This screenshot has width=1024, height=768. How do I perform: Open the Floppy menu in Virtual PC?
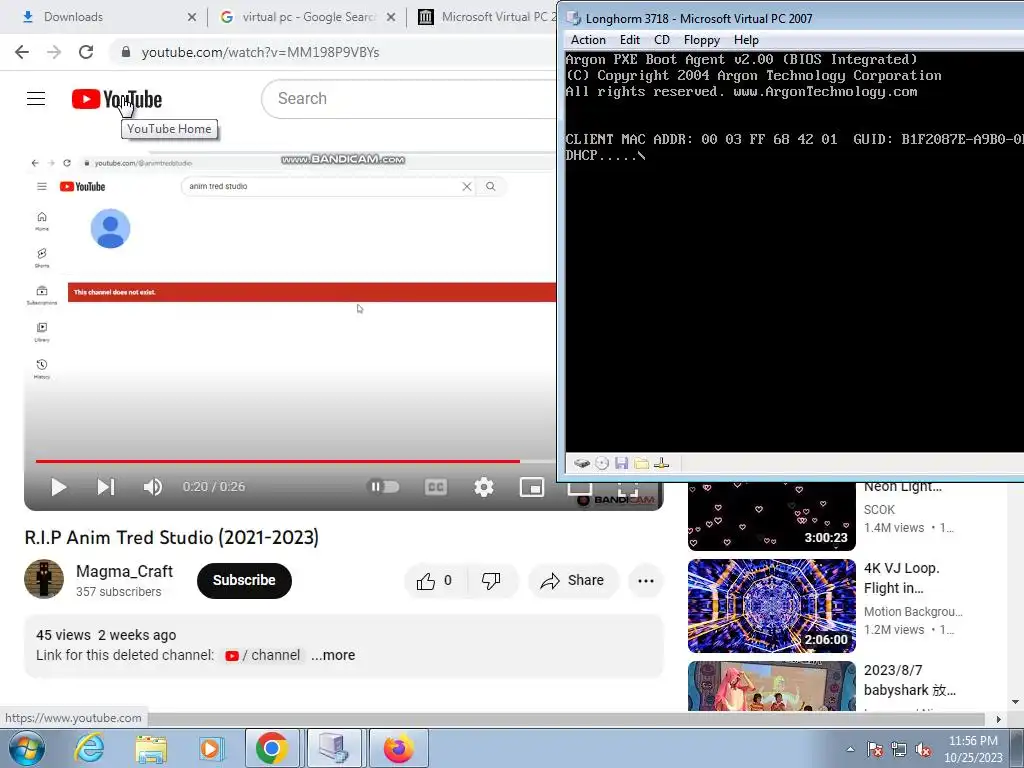click(x=701, y=40)
